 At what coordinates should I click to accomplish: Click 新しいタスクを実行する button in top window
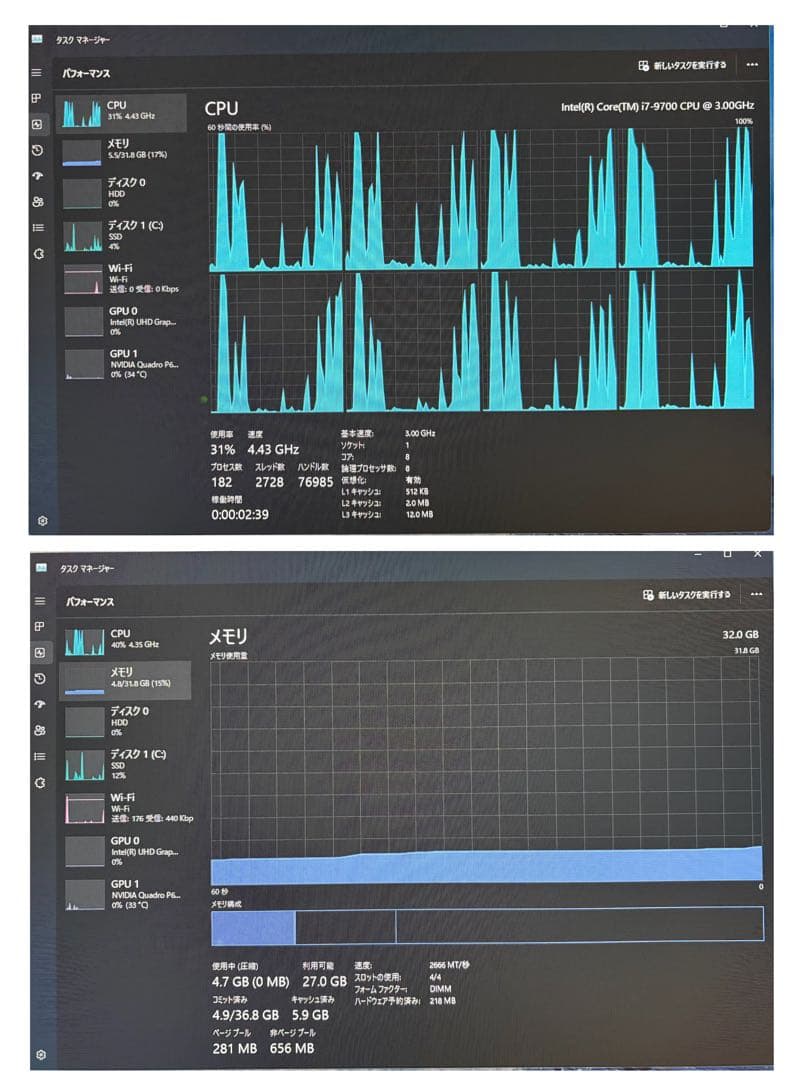click(682, 64)
